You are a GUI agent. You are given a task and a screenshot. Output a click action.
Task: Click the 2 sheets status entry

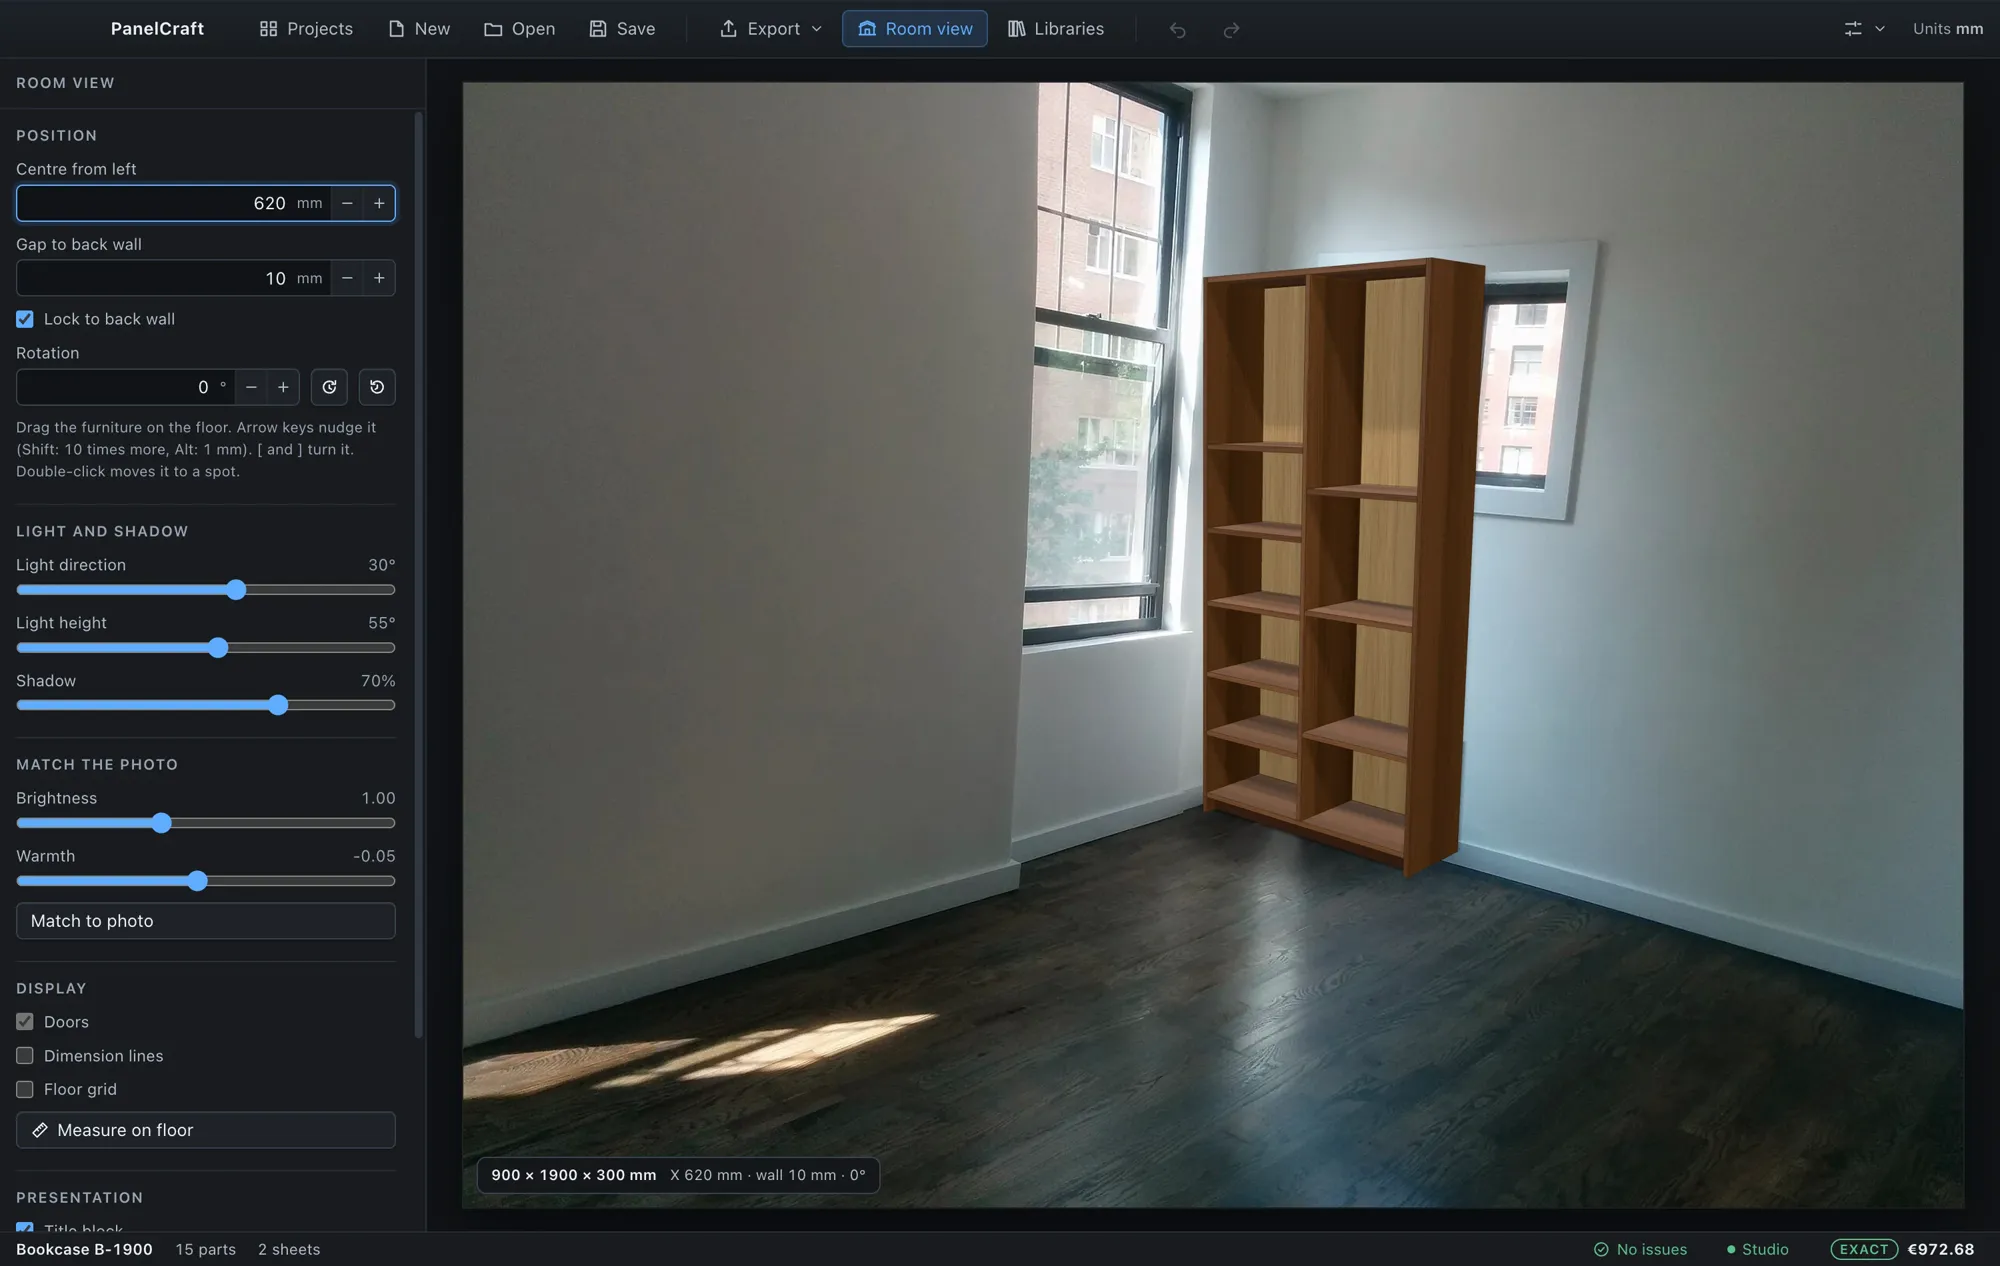tap(289, 1249)
